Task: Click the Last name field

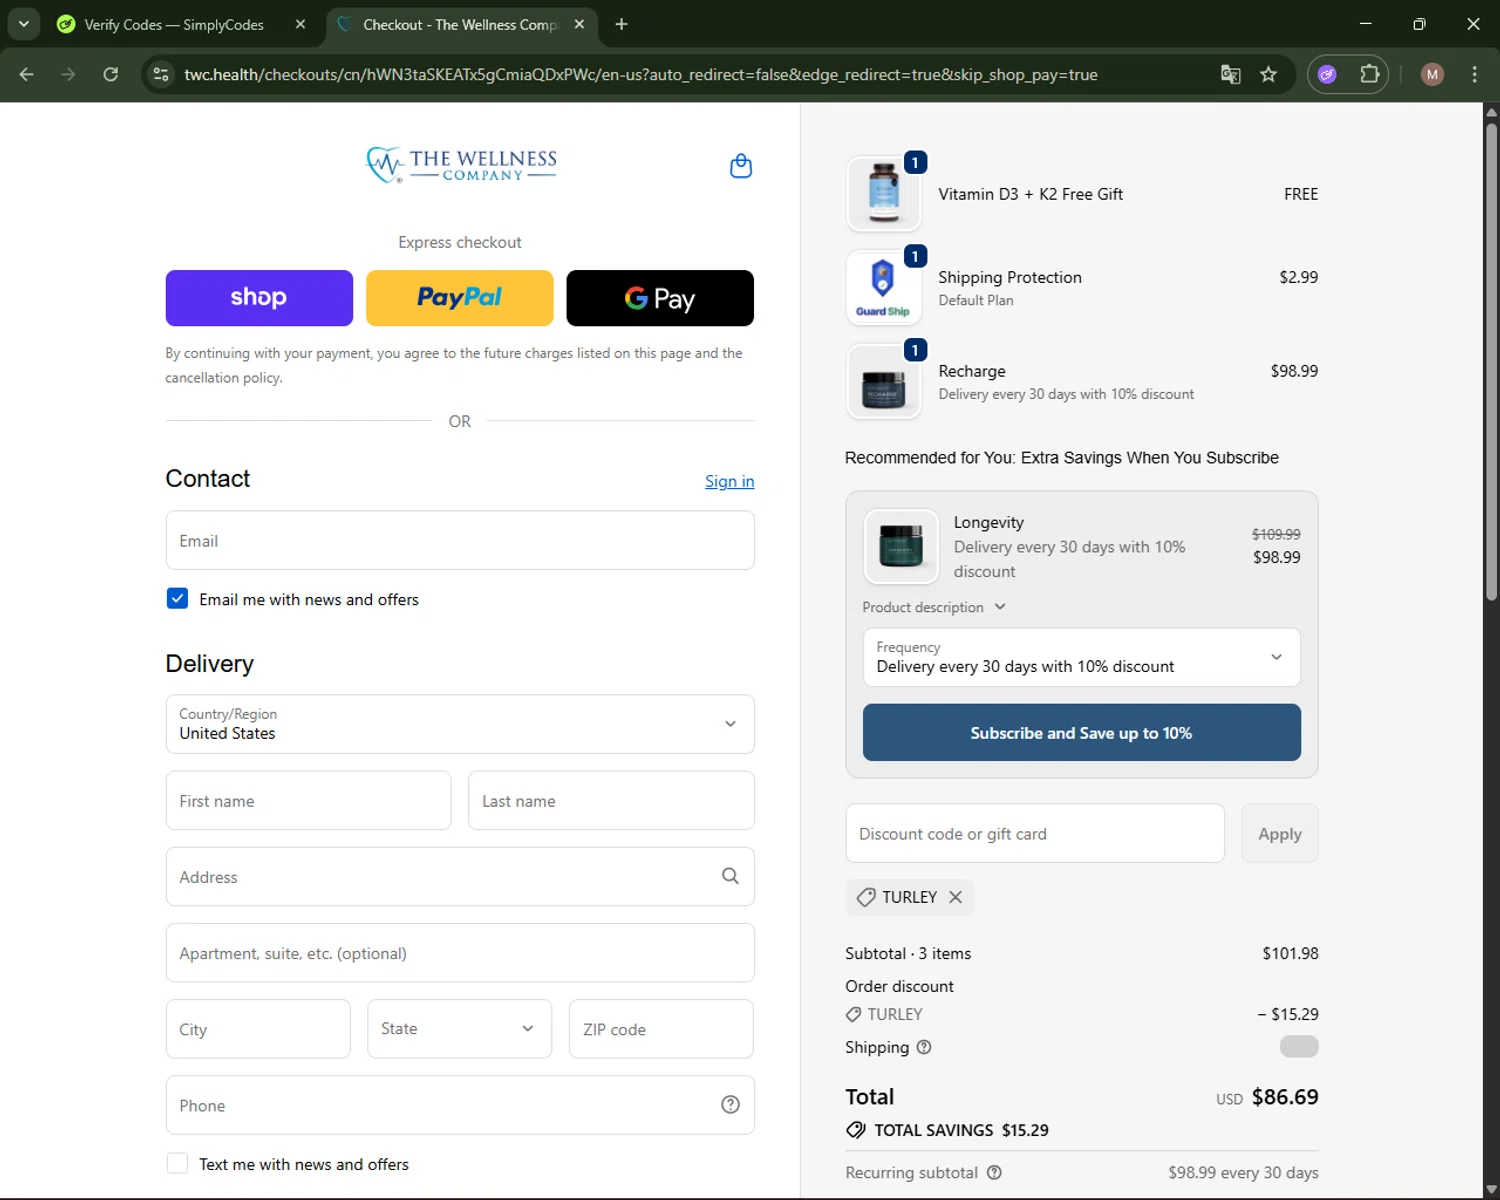Action: (611, 800)
